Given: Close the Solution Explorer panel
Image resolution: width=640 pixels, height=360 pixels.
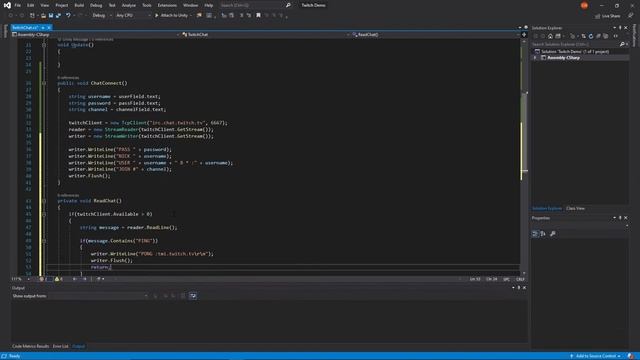Looking at the screenshot, I should pos(626,28).
